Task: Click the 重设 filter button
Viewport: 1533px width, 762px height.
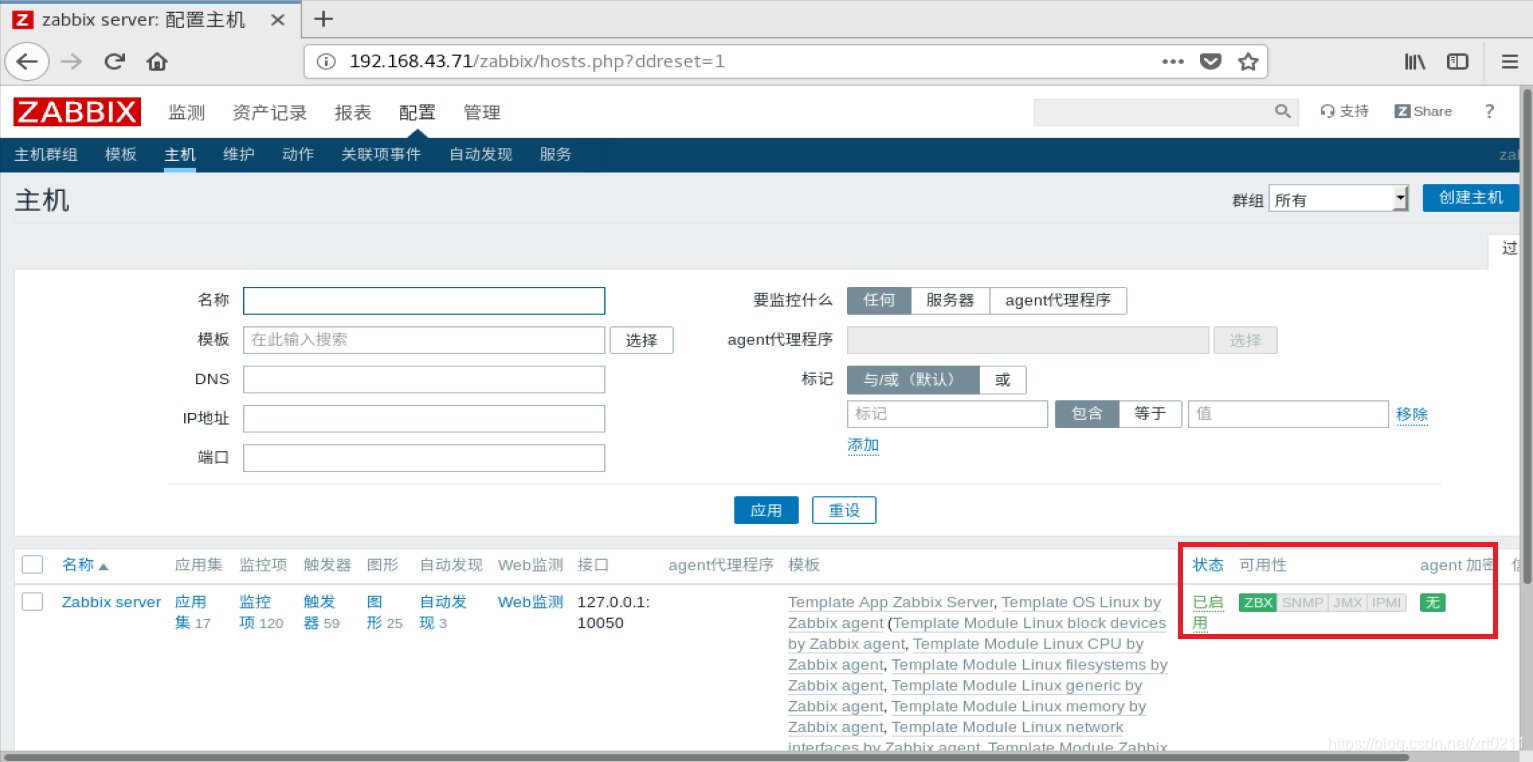Action: [x=844, y=510]
